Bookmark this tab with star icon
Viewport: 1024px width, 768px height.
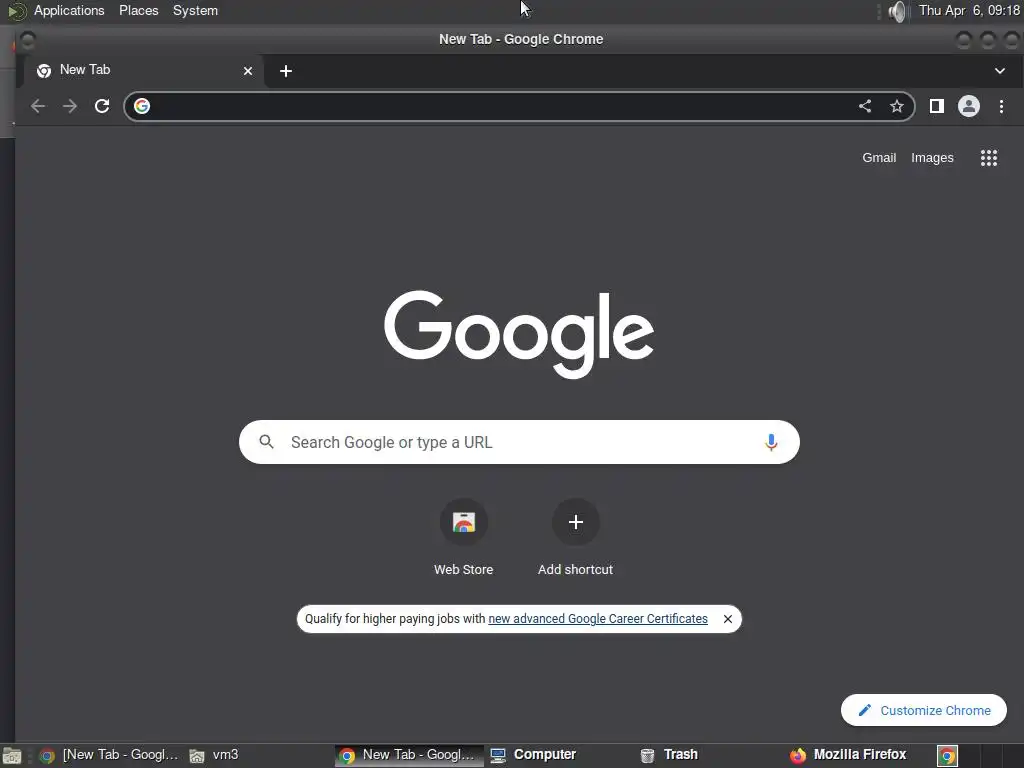pyautogui.click(x=897, y=106)
